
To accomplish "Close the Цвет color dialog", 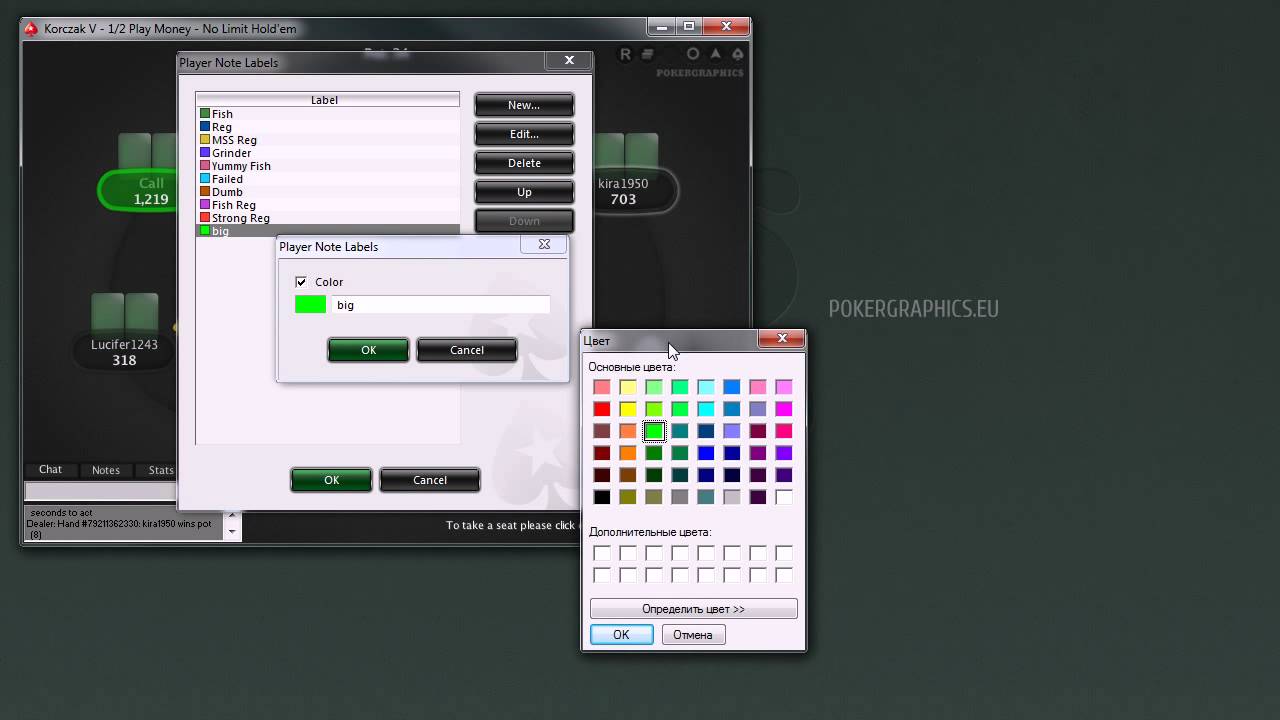I will coord(782,339).
